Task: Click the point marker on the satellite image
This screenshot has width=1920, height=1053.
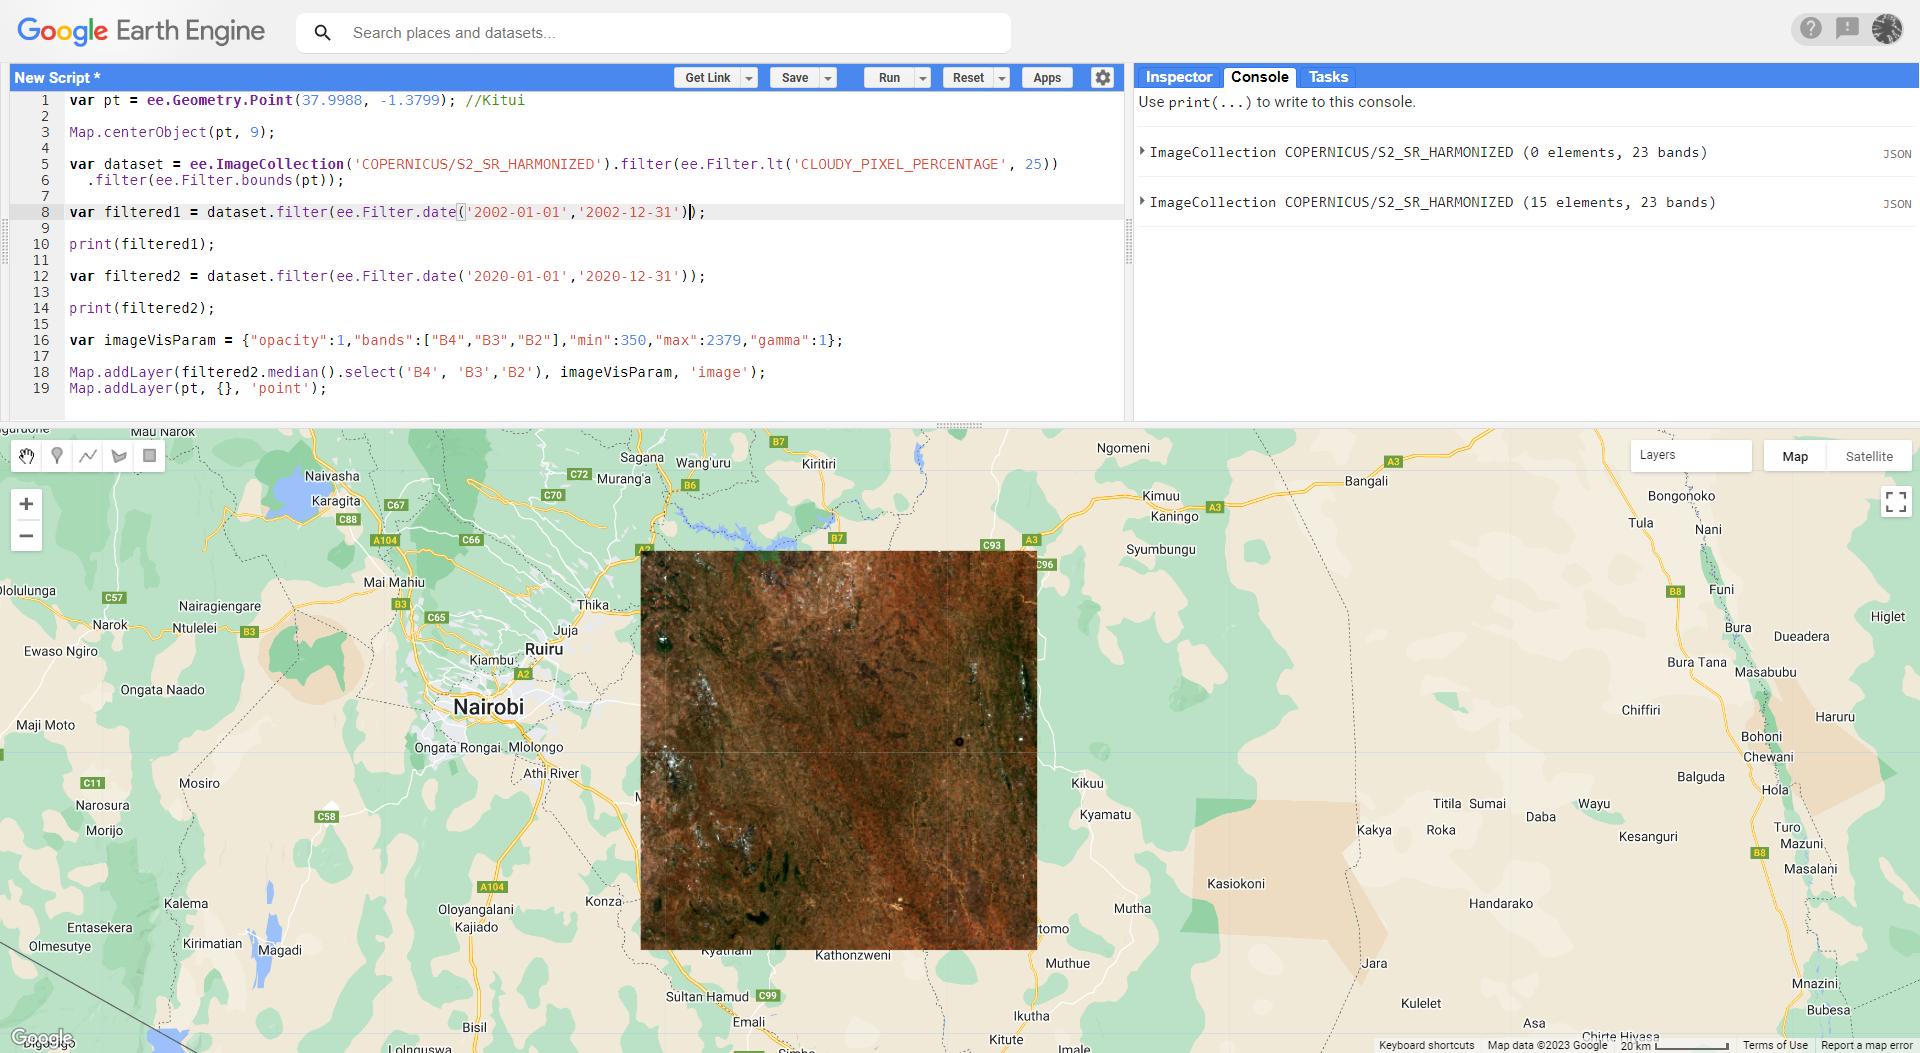Action: pos(959,742)
